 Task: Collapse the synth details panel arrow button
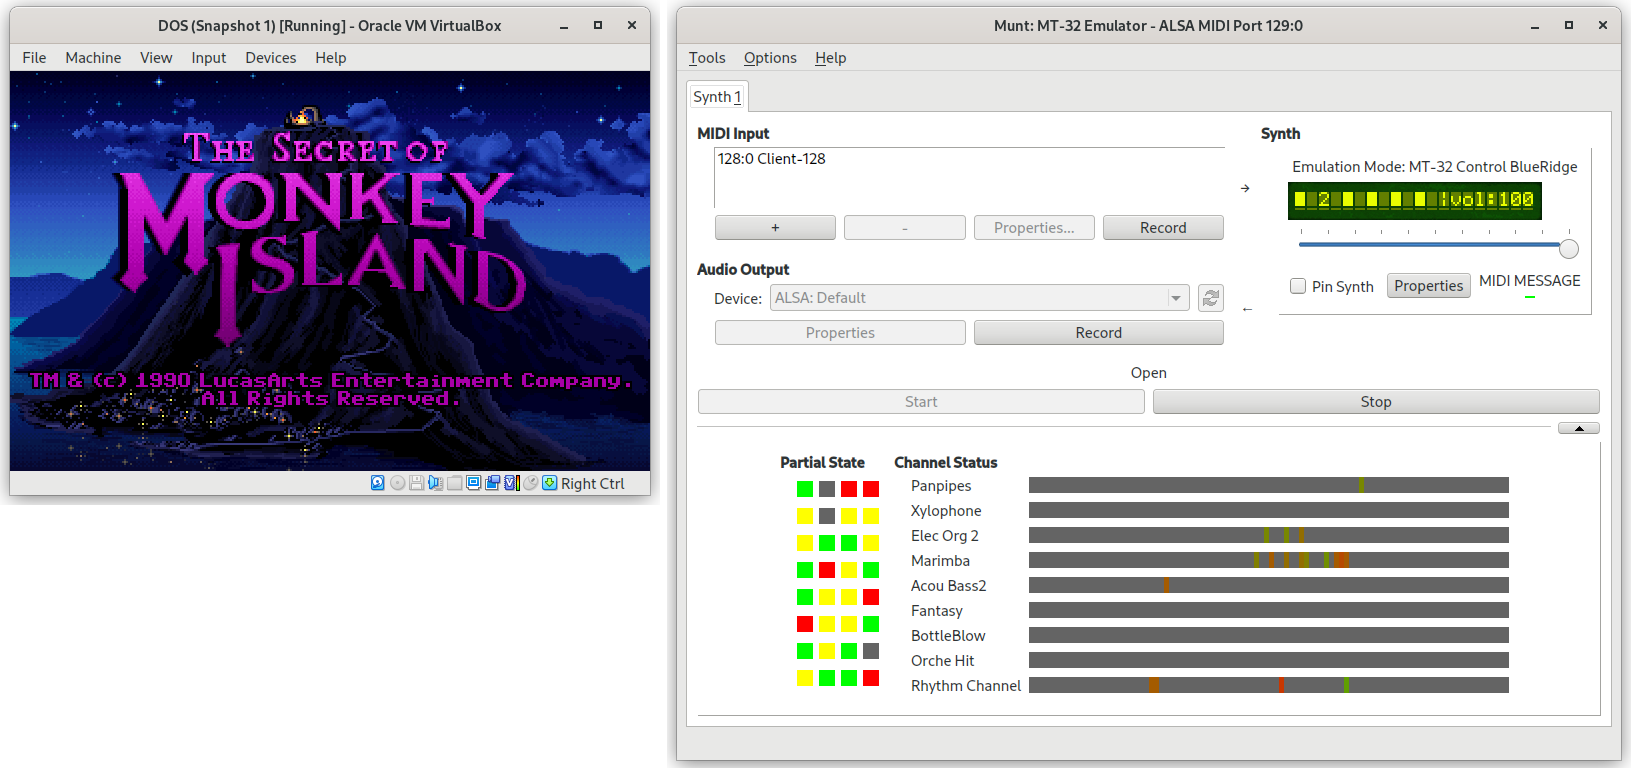(1579, 428)
